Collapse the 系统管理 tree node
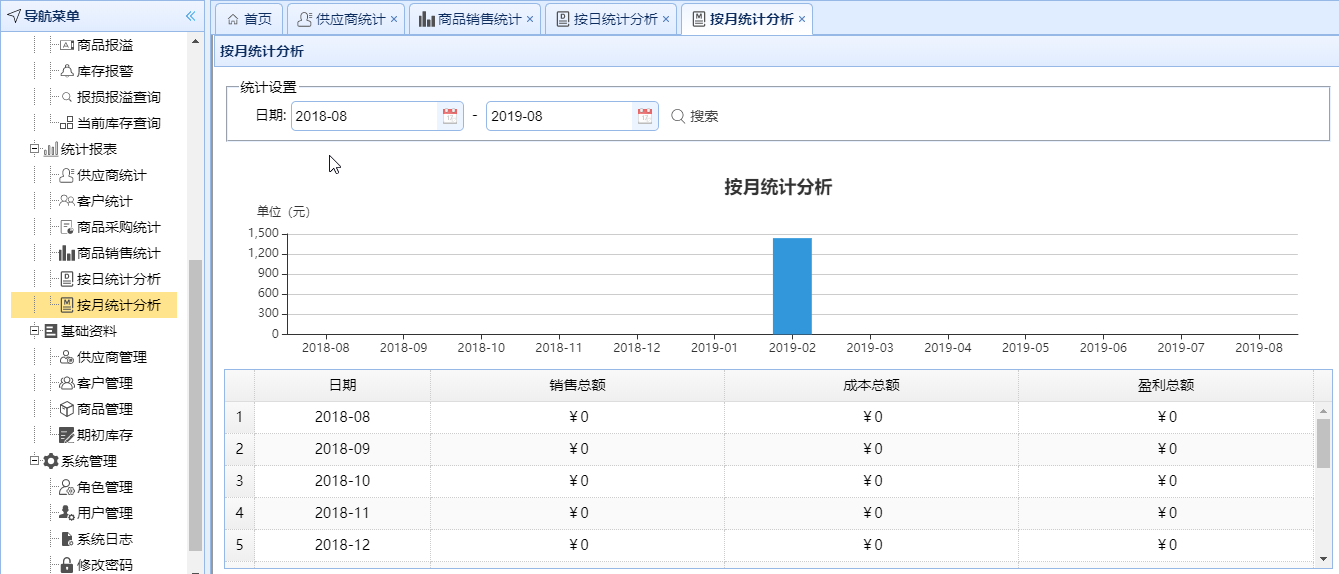 pos(35,461)
